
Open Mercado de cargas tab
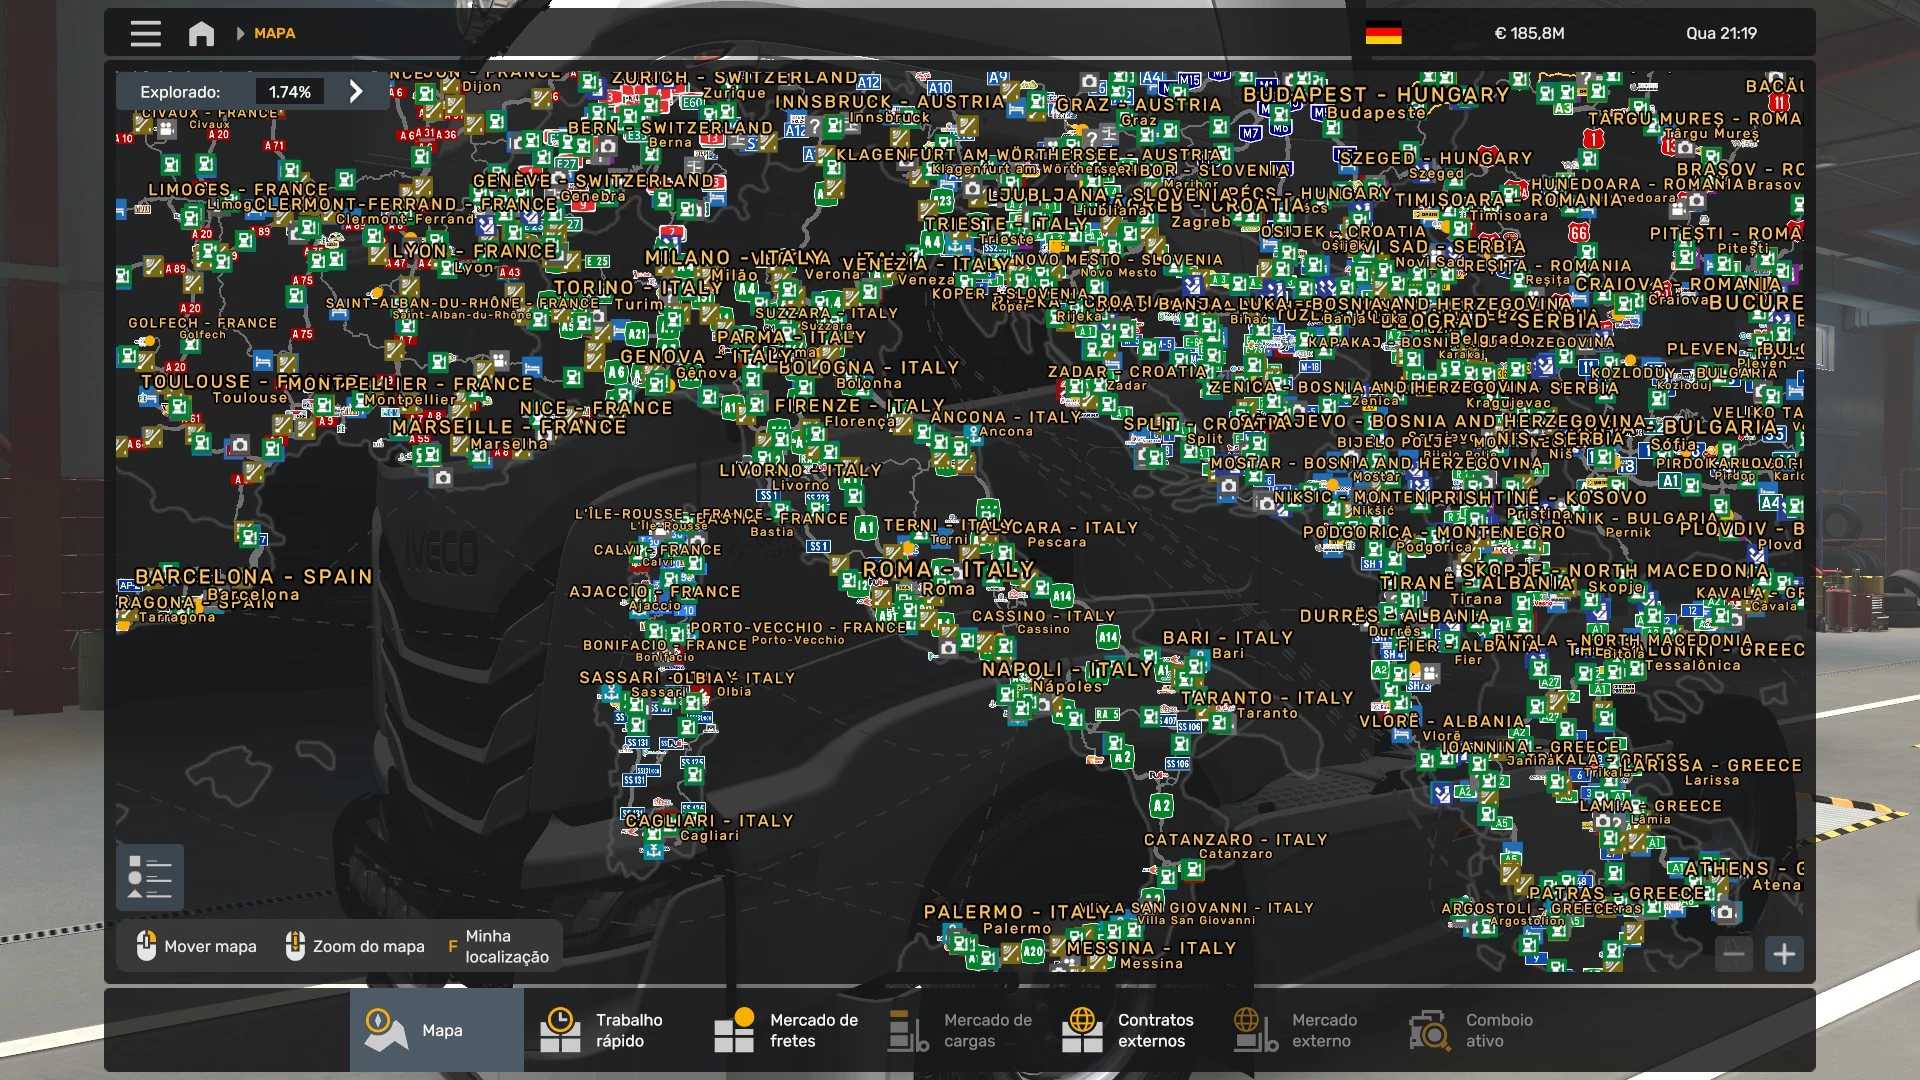[x=960, y=1030]
